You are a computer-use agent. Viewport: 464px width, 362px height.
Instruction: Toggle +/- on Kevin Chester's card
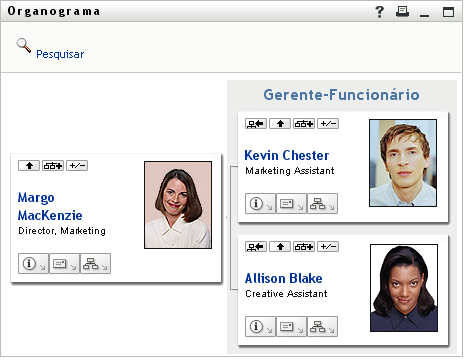(328, 124)
